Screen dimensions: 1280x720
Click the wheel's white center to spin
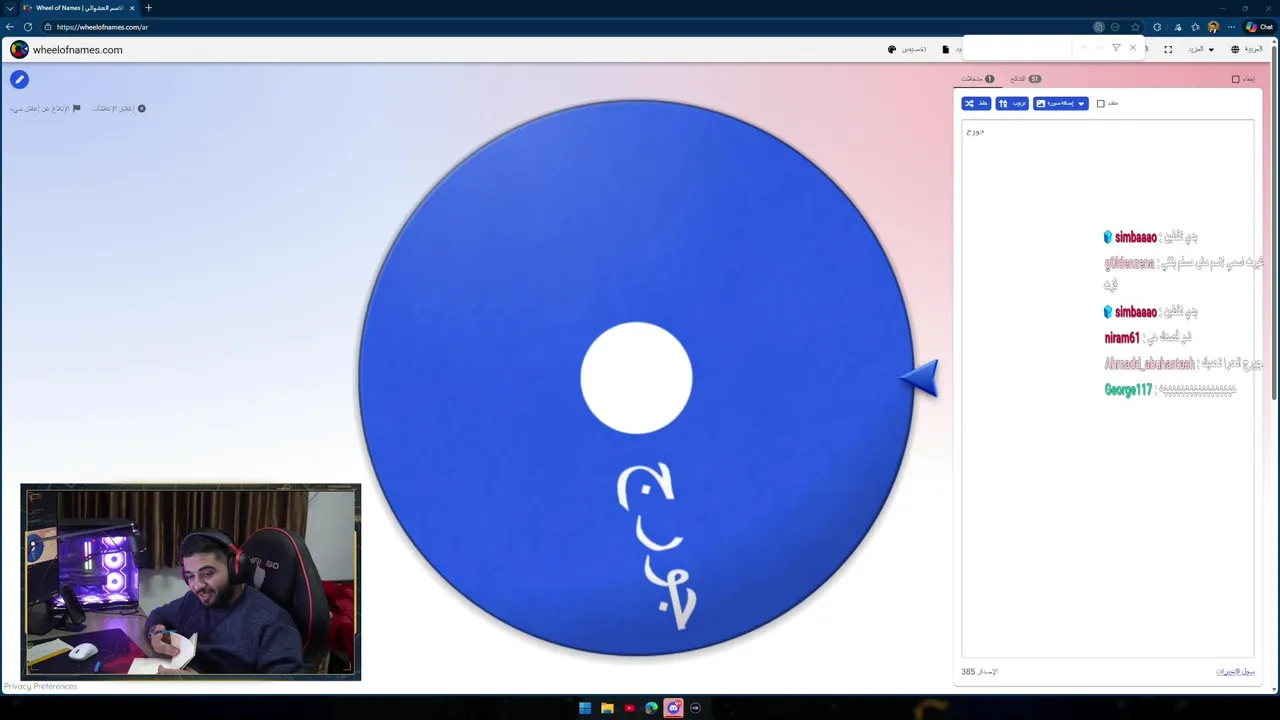[636, 378]
